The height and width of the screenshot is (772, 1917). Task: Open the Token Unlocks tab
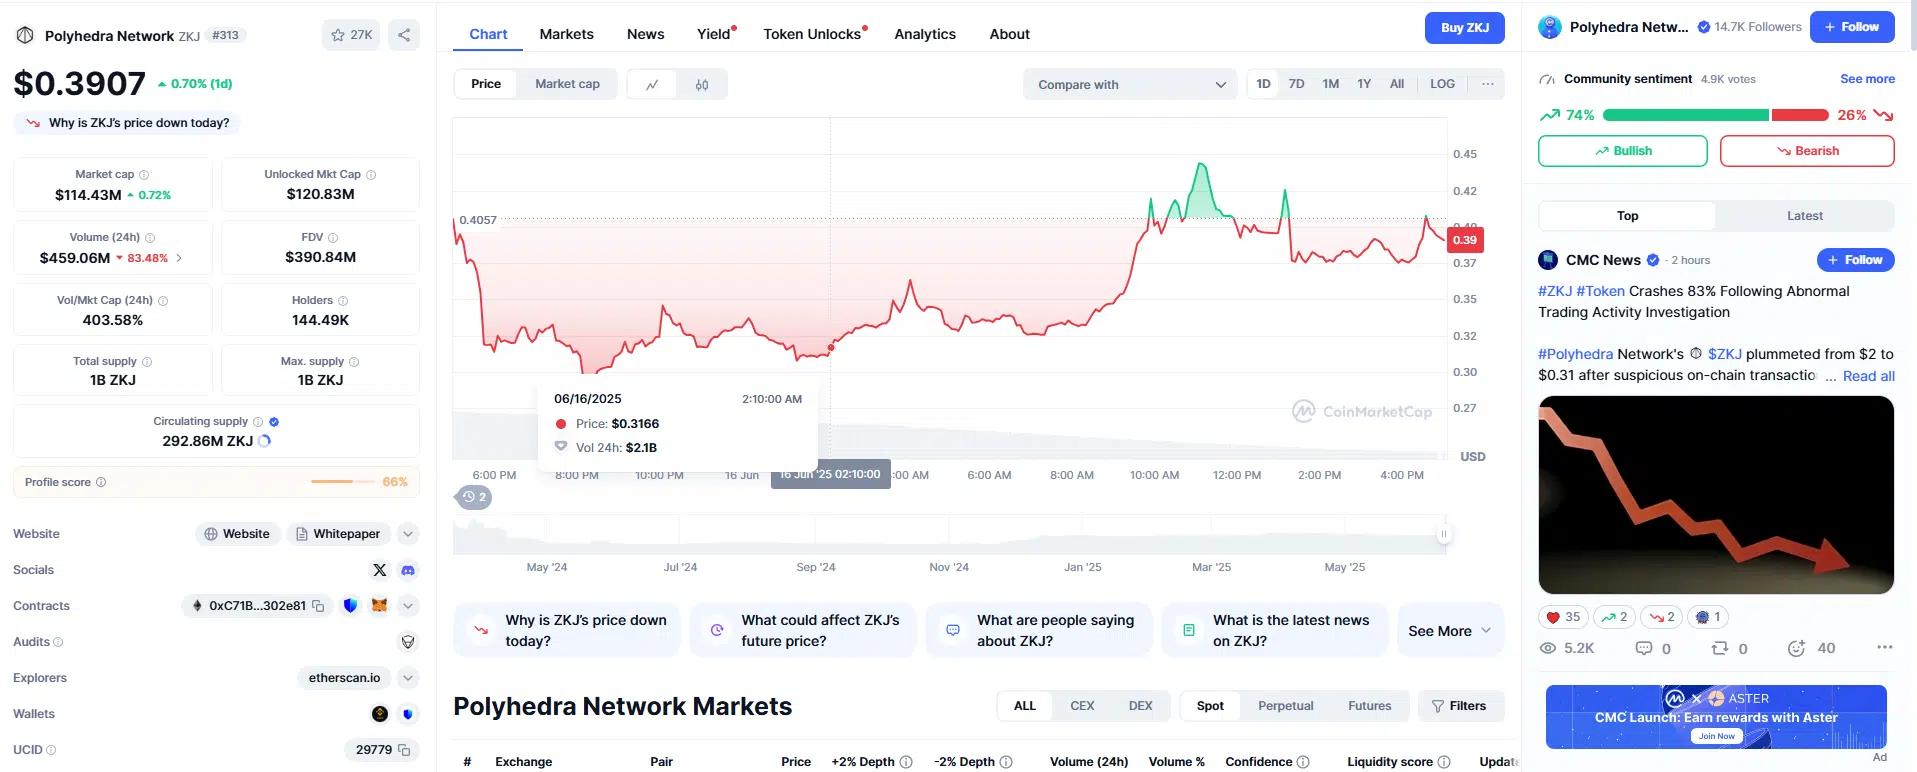tap(813, 34)
